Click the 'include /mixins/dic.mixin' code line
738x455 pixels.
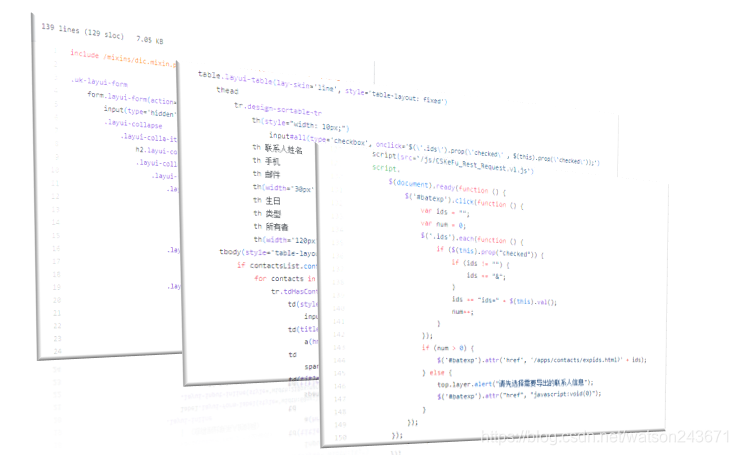click(x=123, y=58)
